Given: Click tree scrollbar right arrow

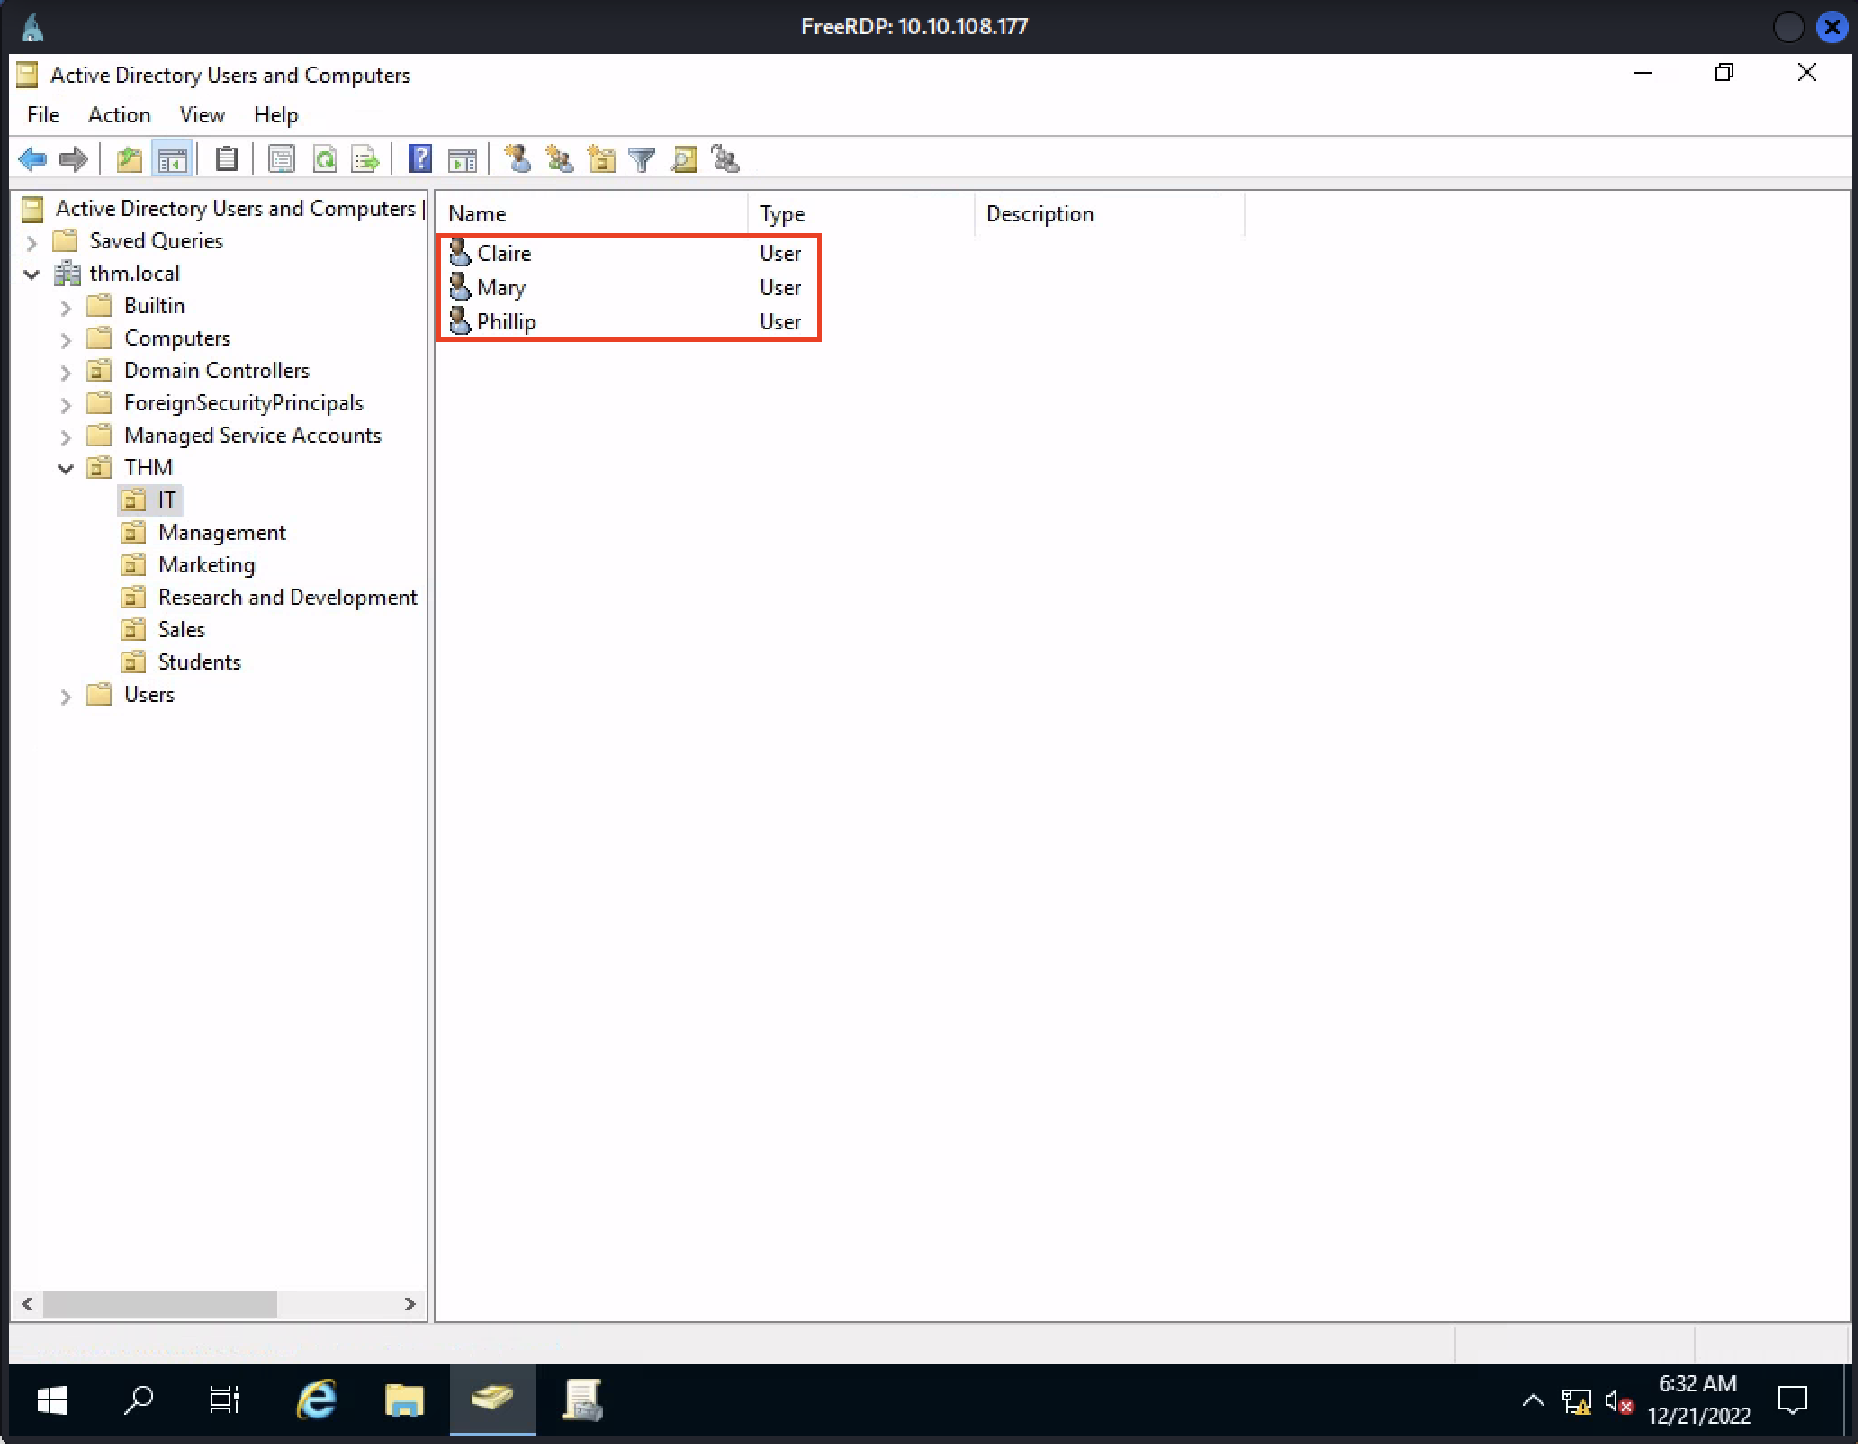Looking at the screenshot, I should point(410,1304).
